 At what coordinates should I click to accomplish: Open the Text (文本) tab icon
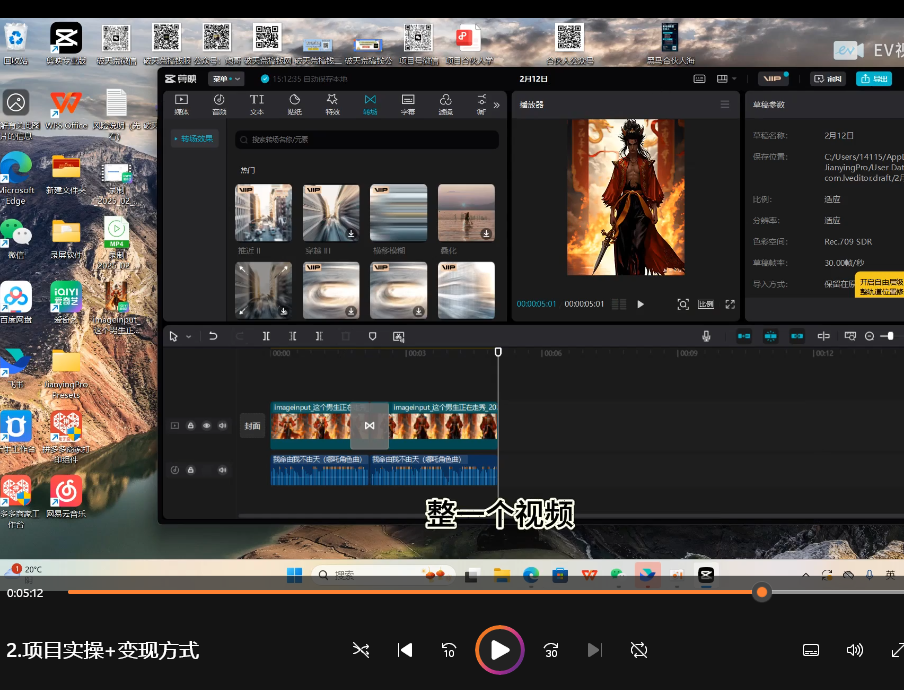coord(257,104)
